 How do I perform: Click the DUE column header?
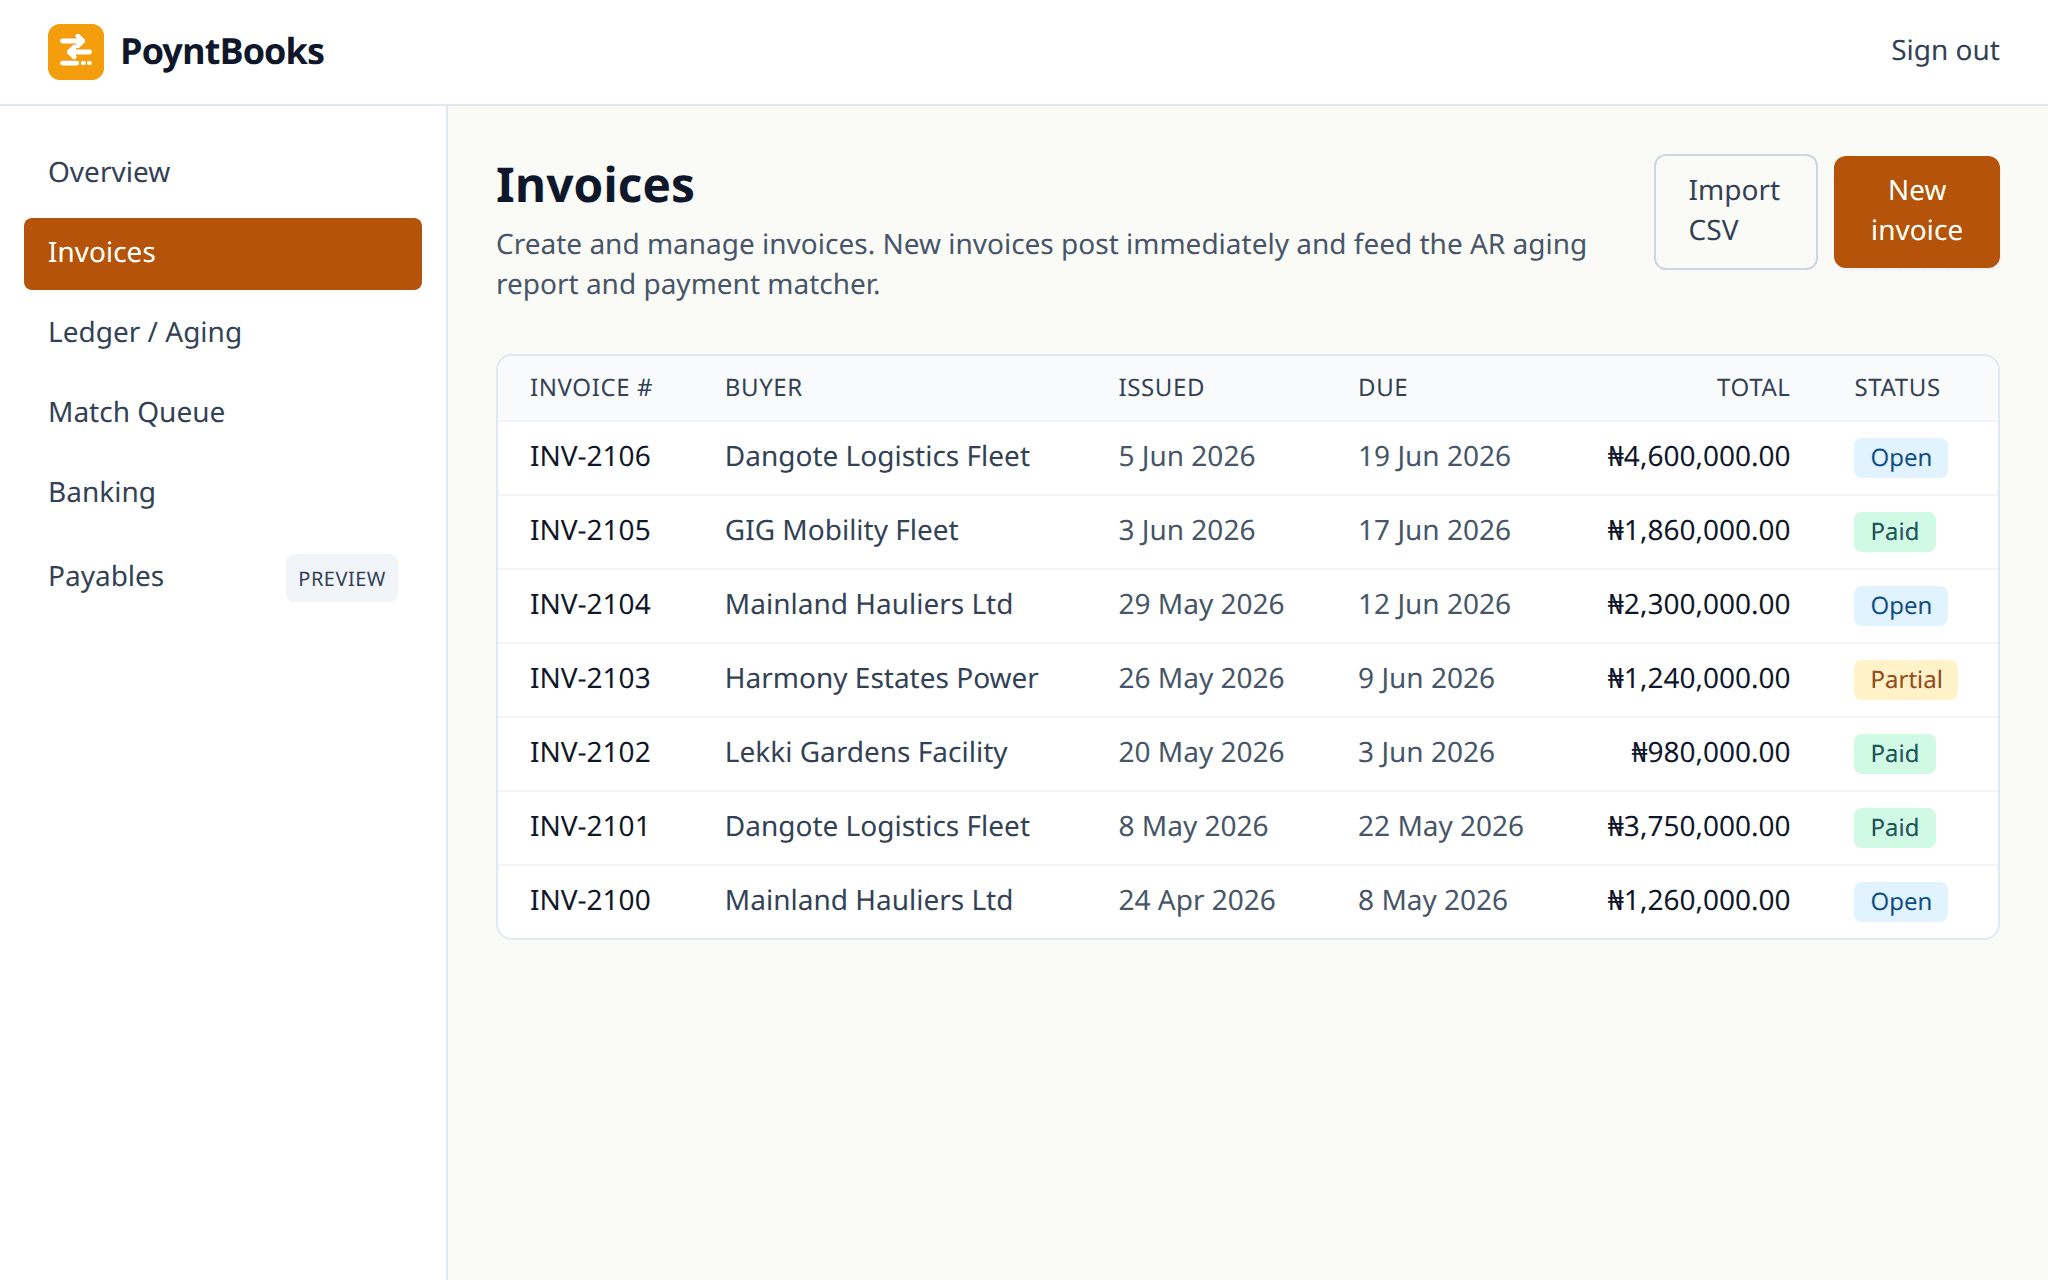[x=1383, y=388]
